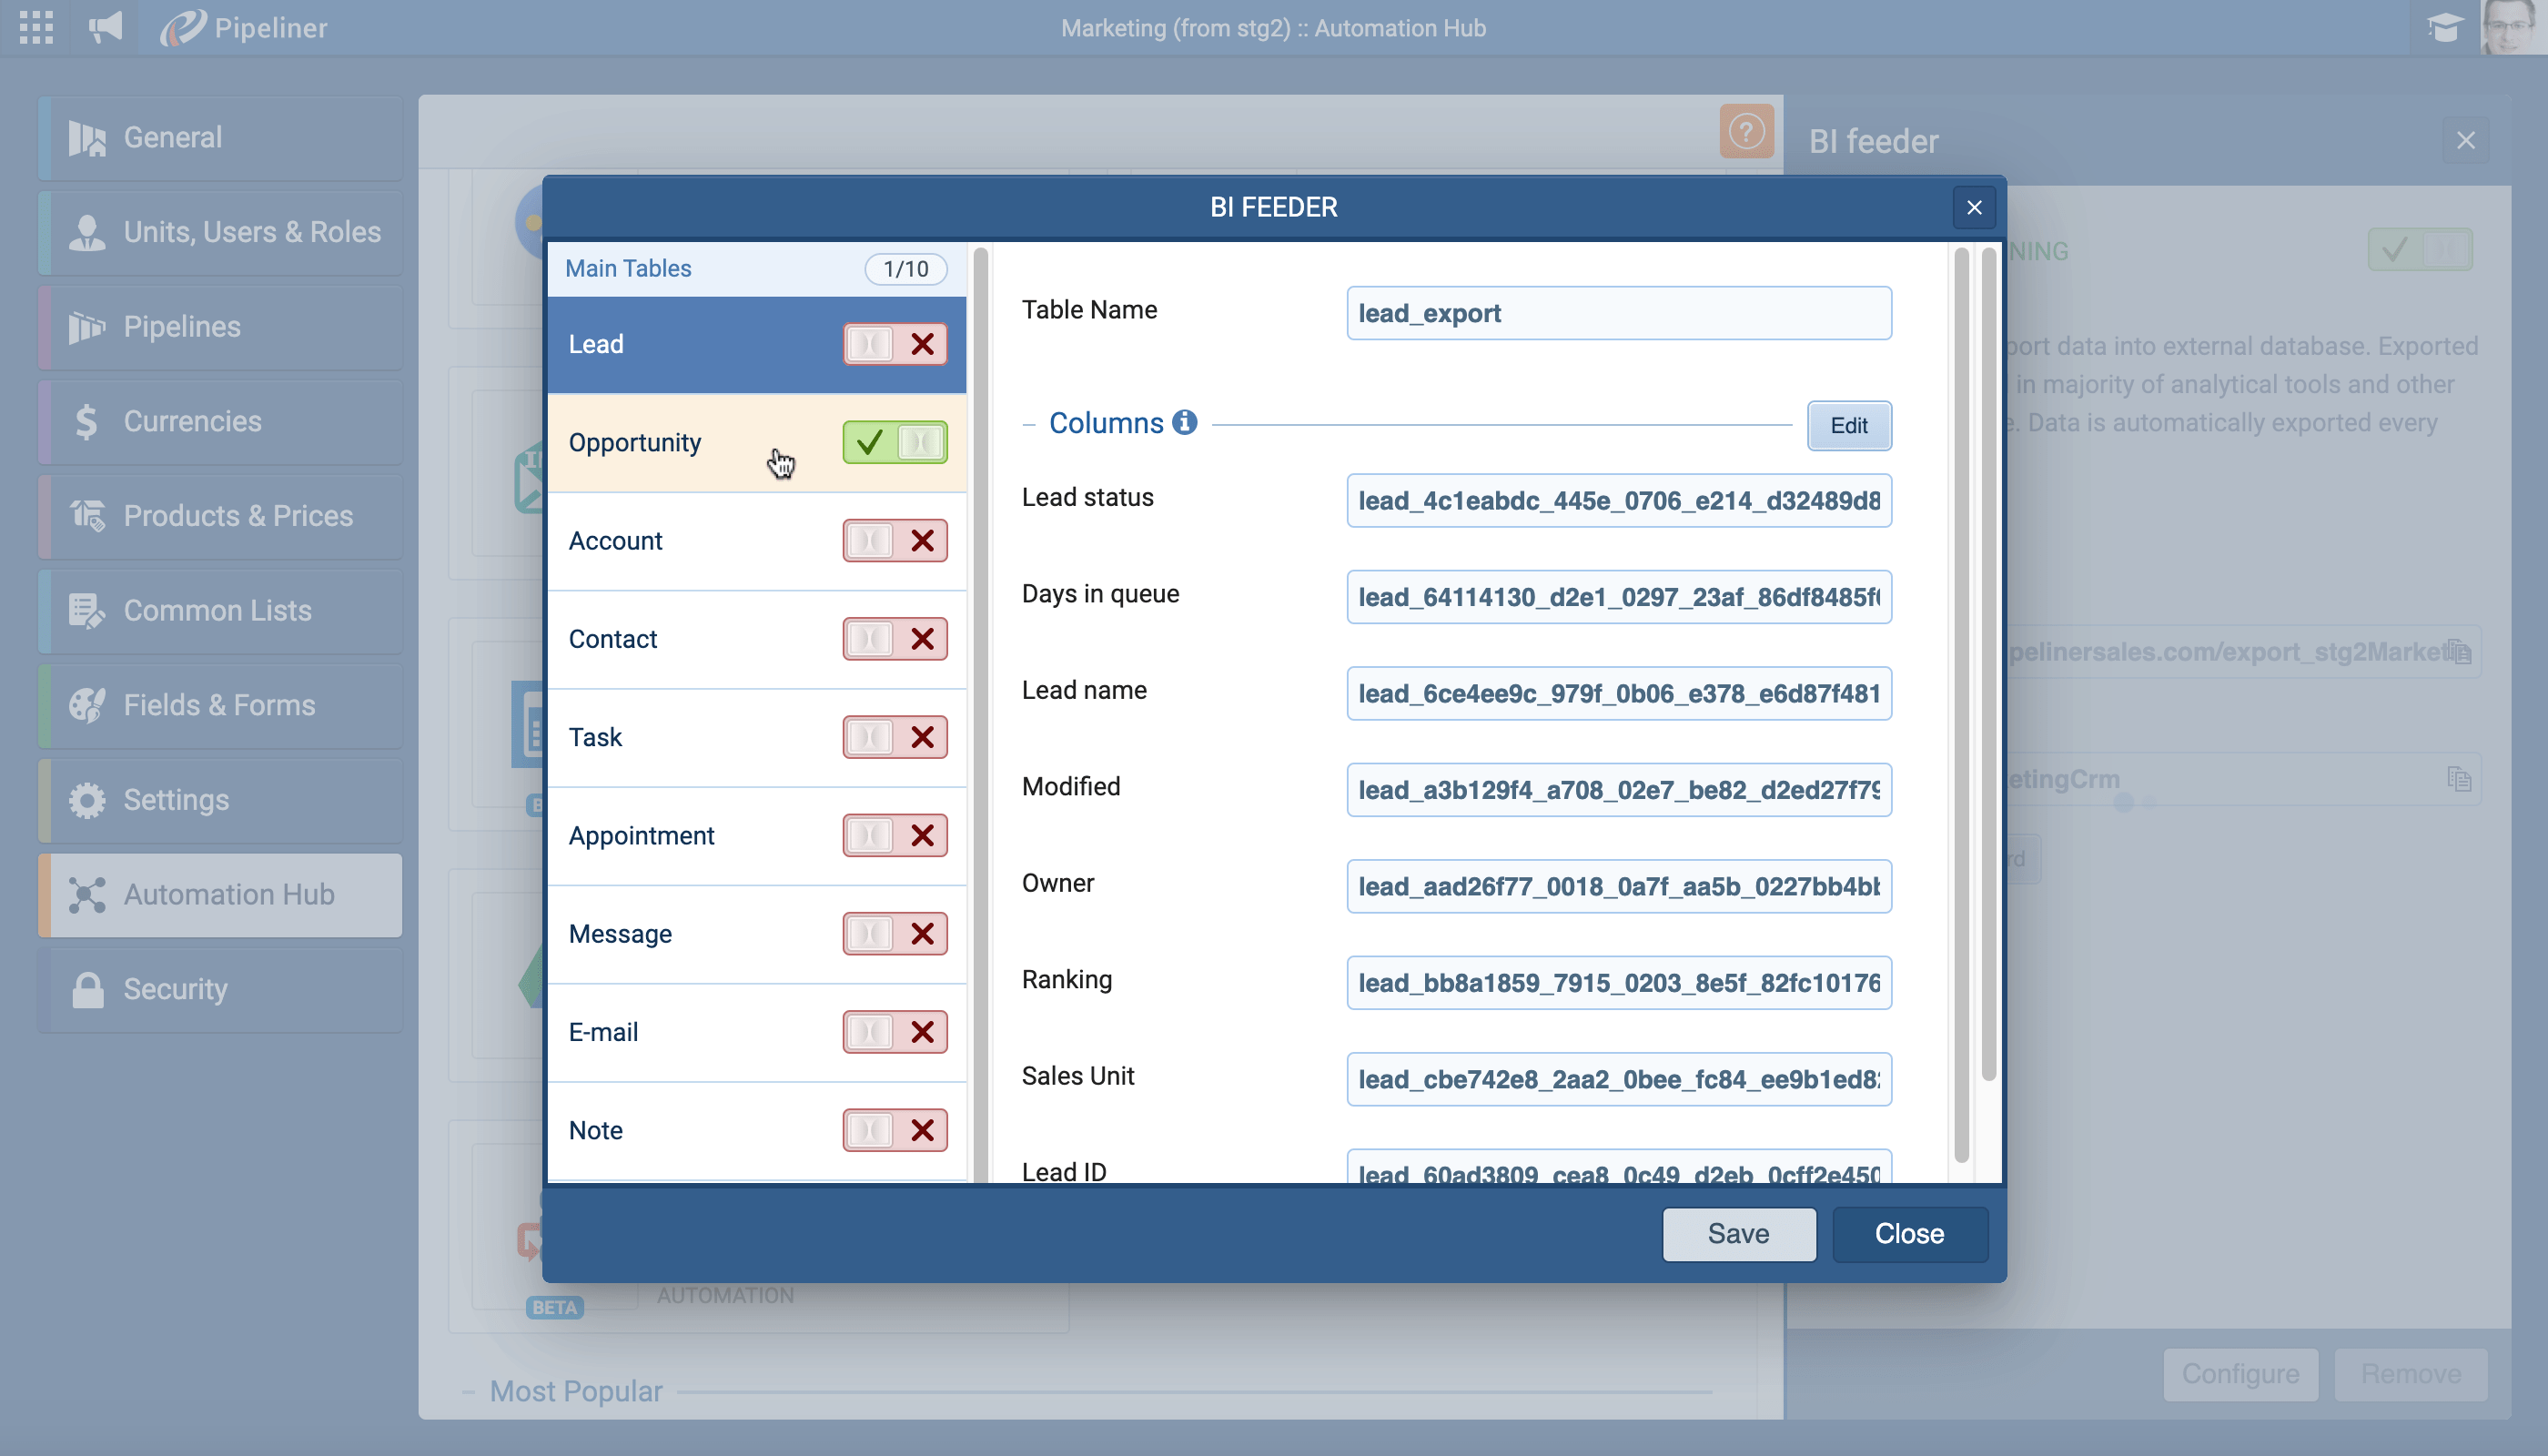Image resolution: width=2548 pixels, height=1456 pixels.
Task: Collapse the Columns section
Action: 1028,424
